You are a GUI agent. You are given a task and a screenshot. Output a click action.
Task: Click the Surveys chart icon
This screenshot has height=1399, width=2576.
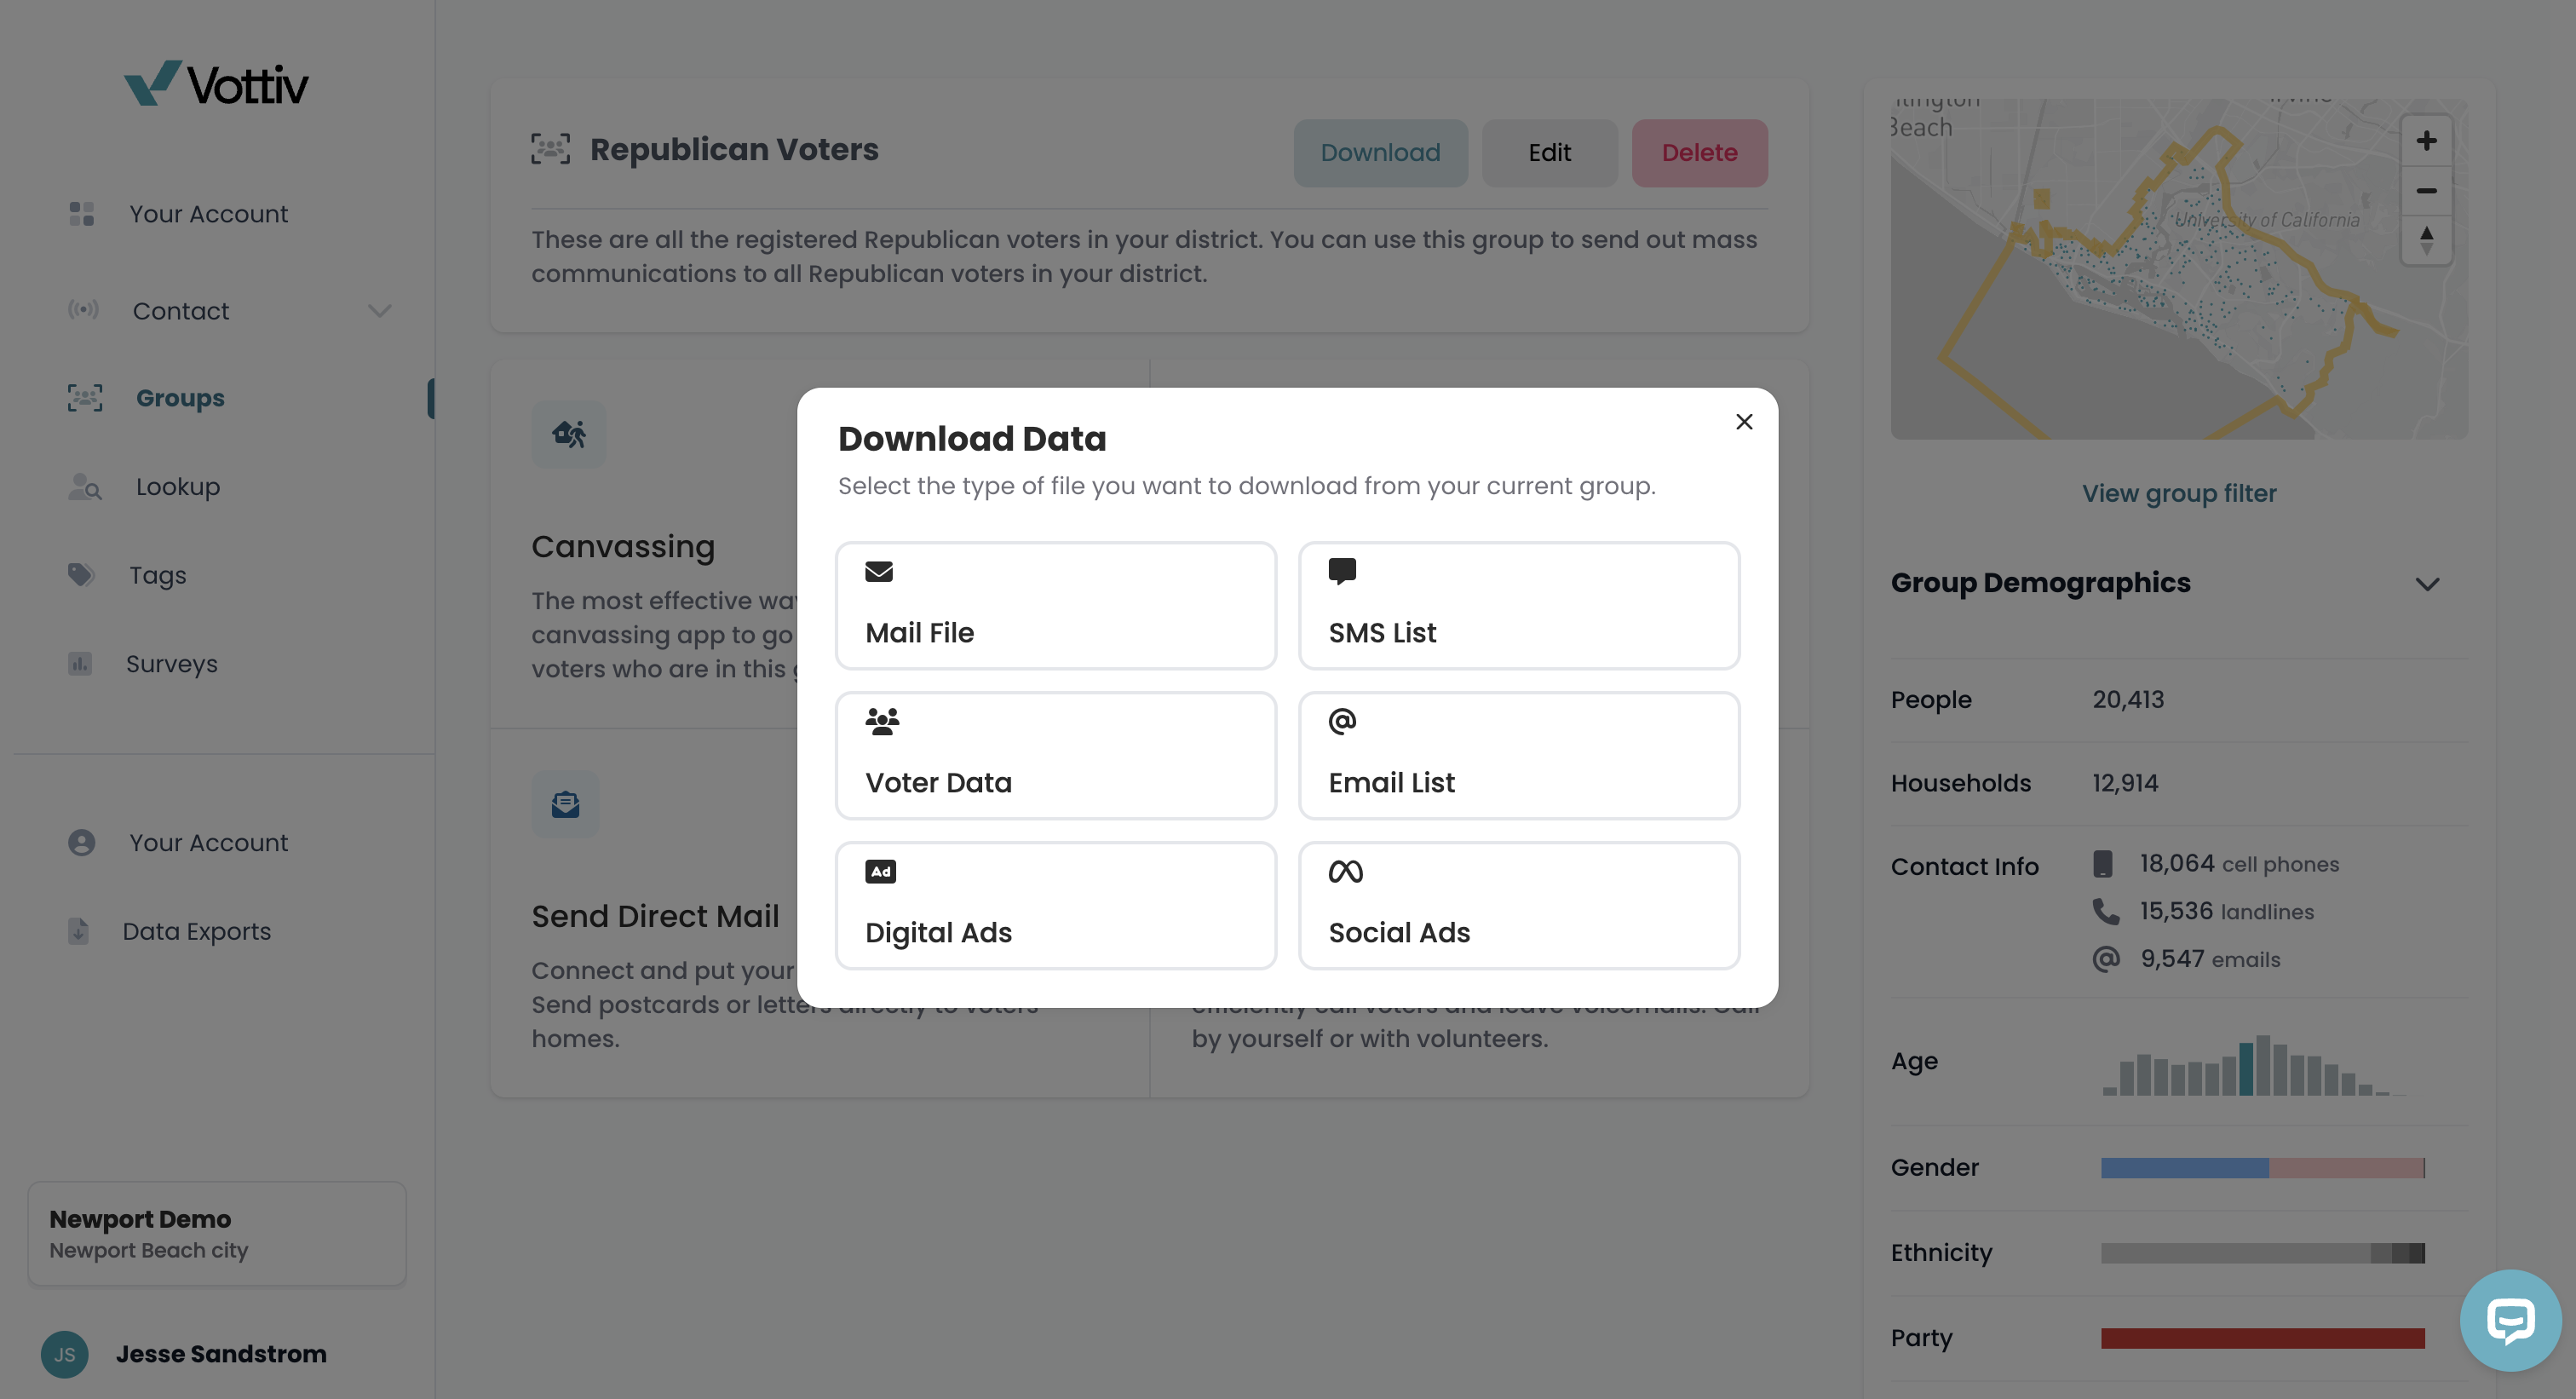(80, 663)
